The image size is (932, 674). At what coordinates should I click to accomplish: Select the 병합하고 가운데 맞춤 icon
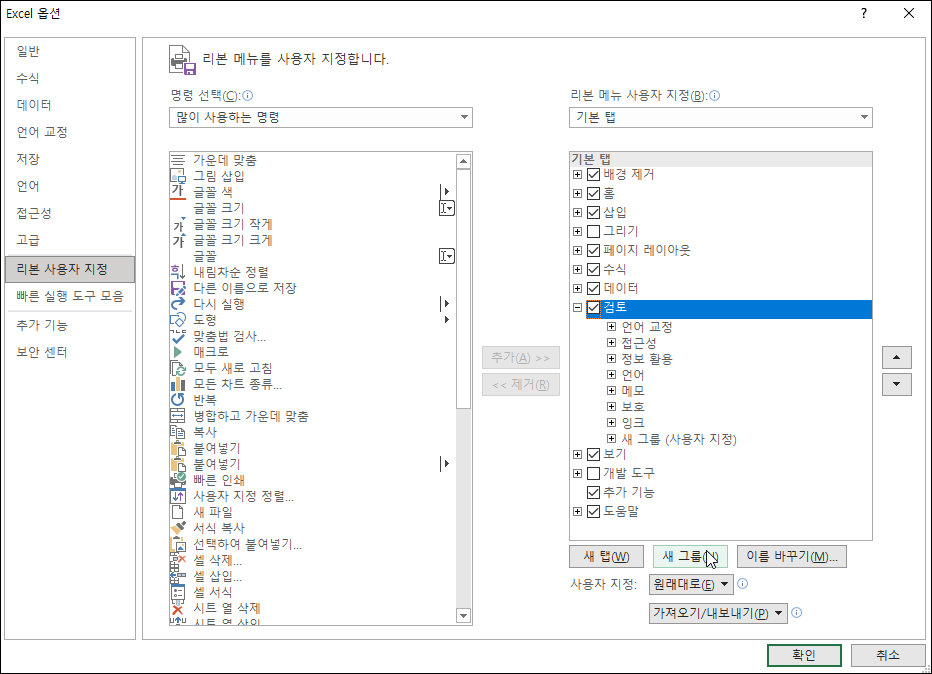click(178, 416)
